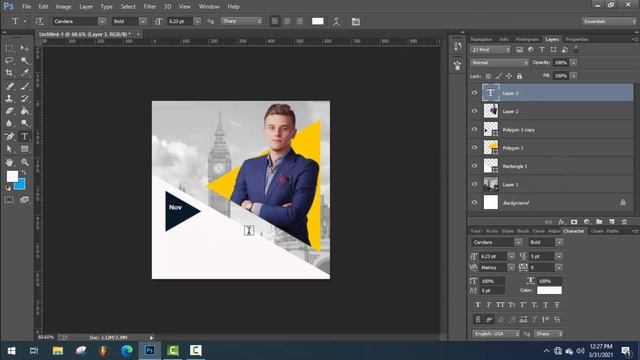Select the Eyedropper tool
This screenshot has height=360, width=640.
point(24,73)
